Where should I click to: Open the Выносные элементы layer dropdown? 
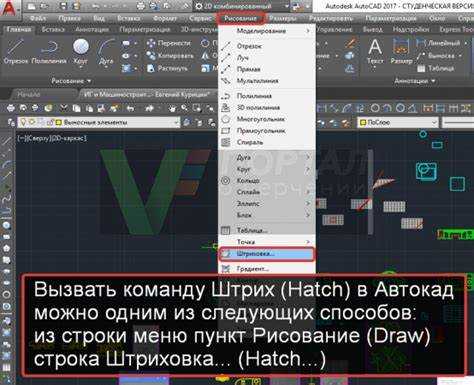point(98,123)
